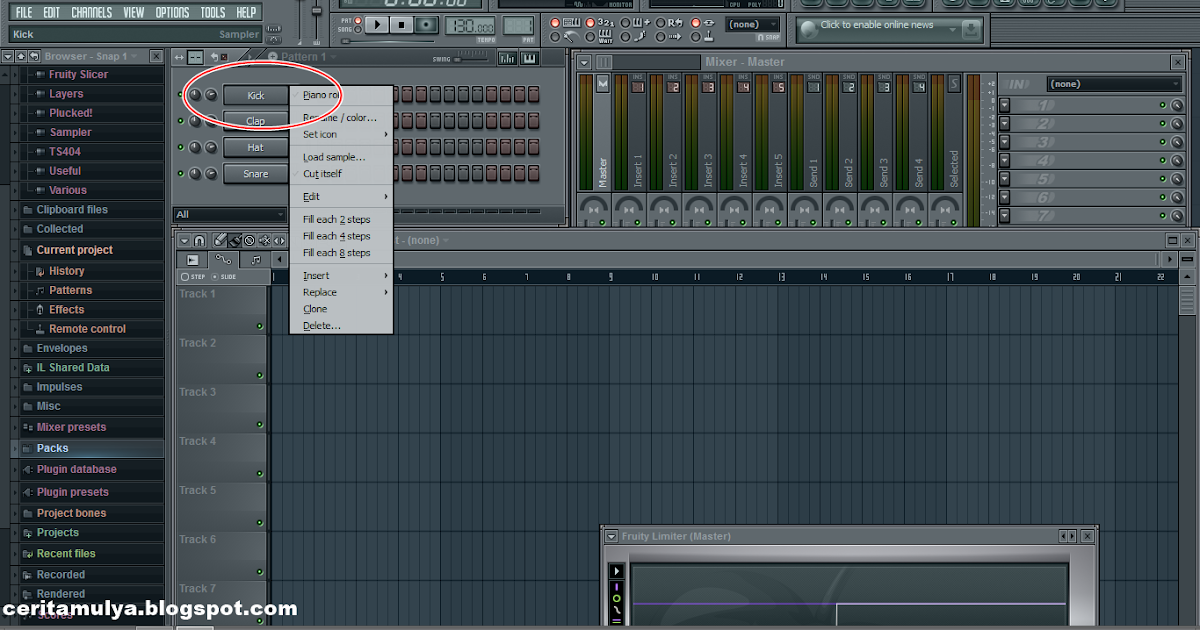Choose Load sample from context menu
This screenshot has width=1200, height=630.
tap(341, 157)
